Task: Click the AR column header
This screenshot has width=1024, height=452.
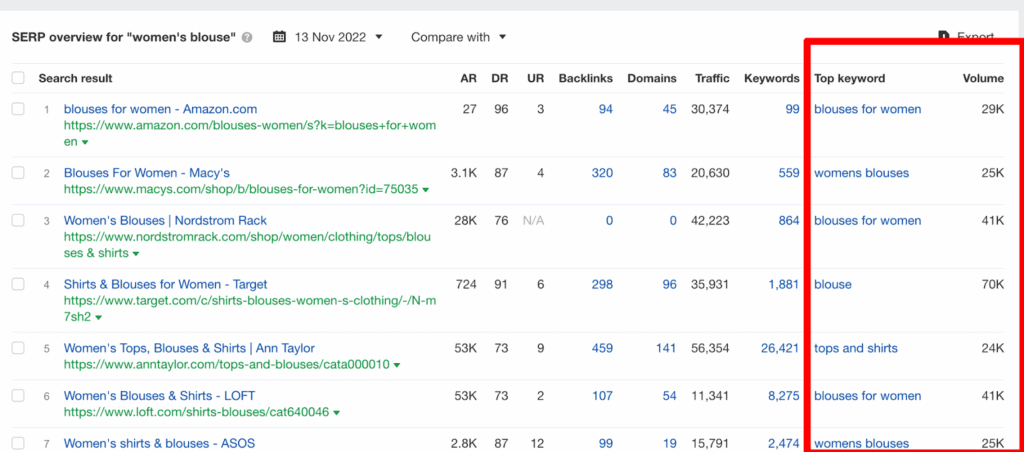Action: [x=468, y=78]
